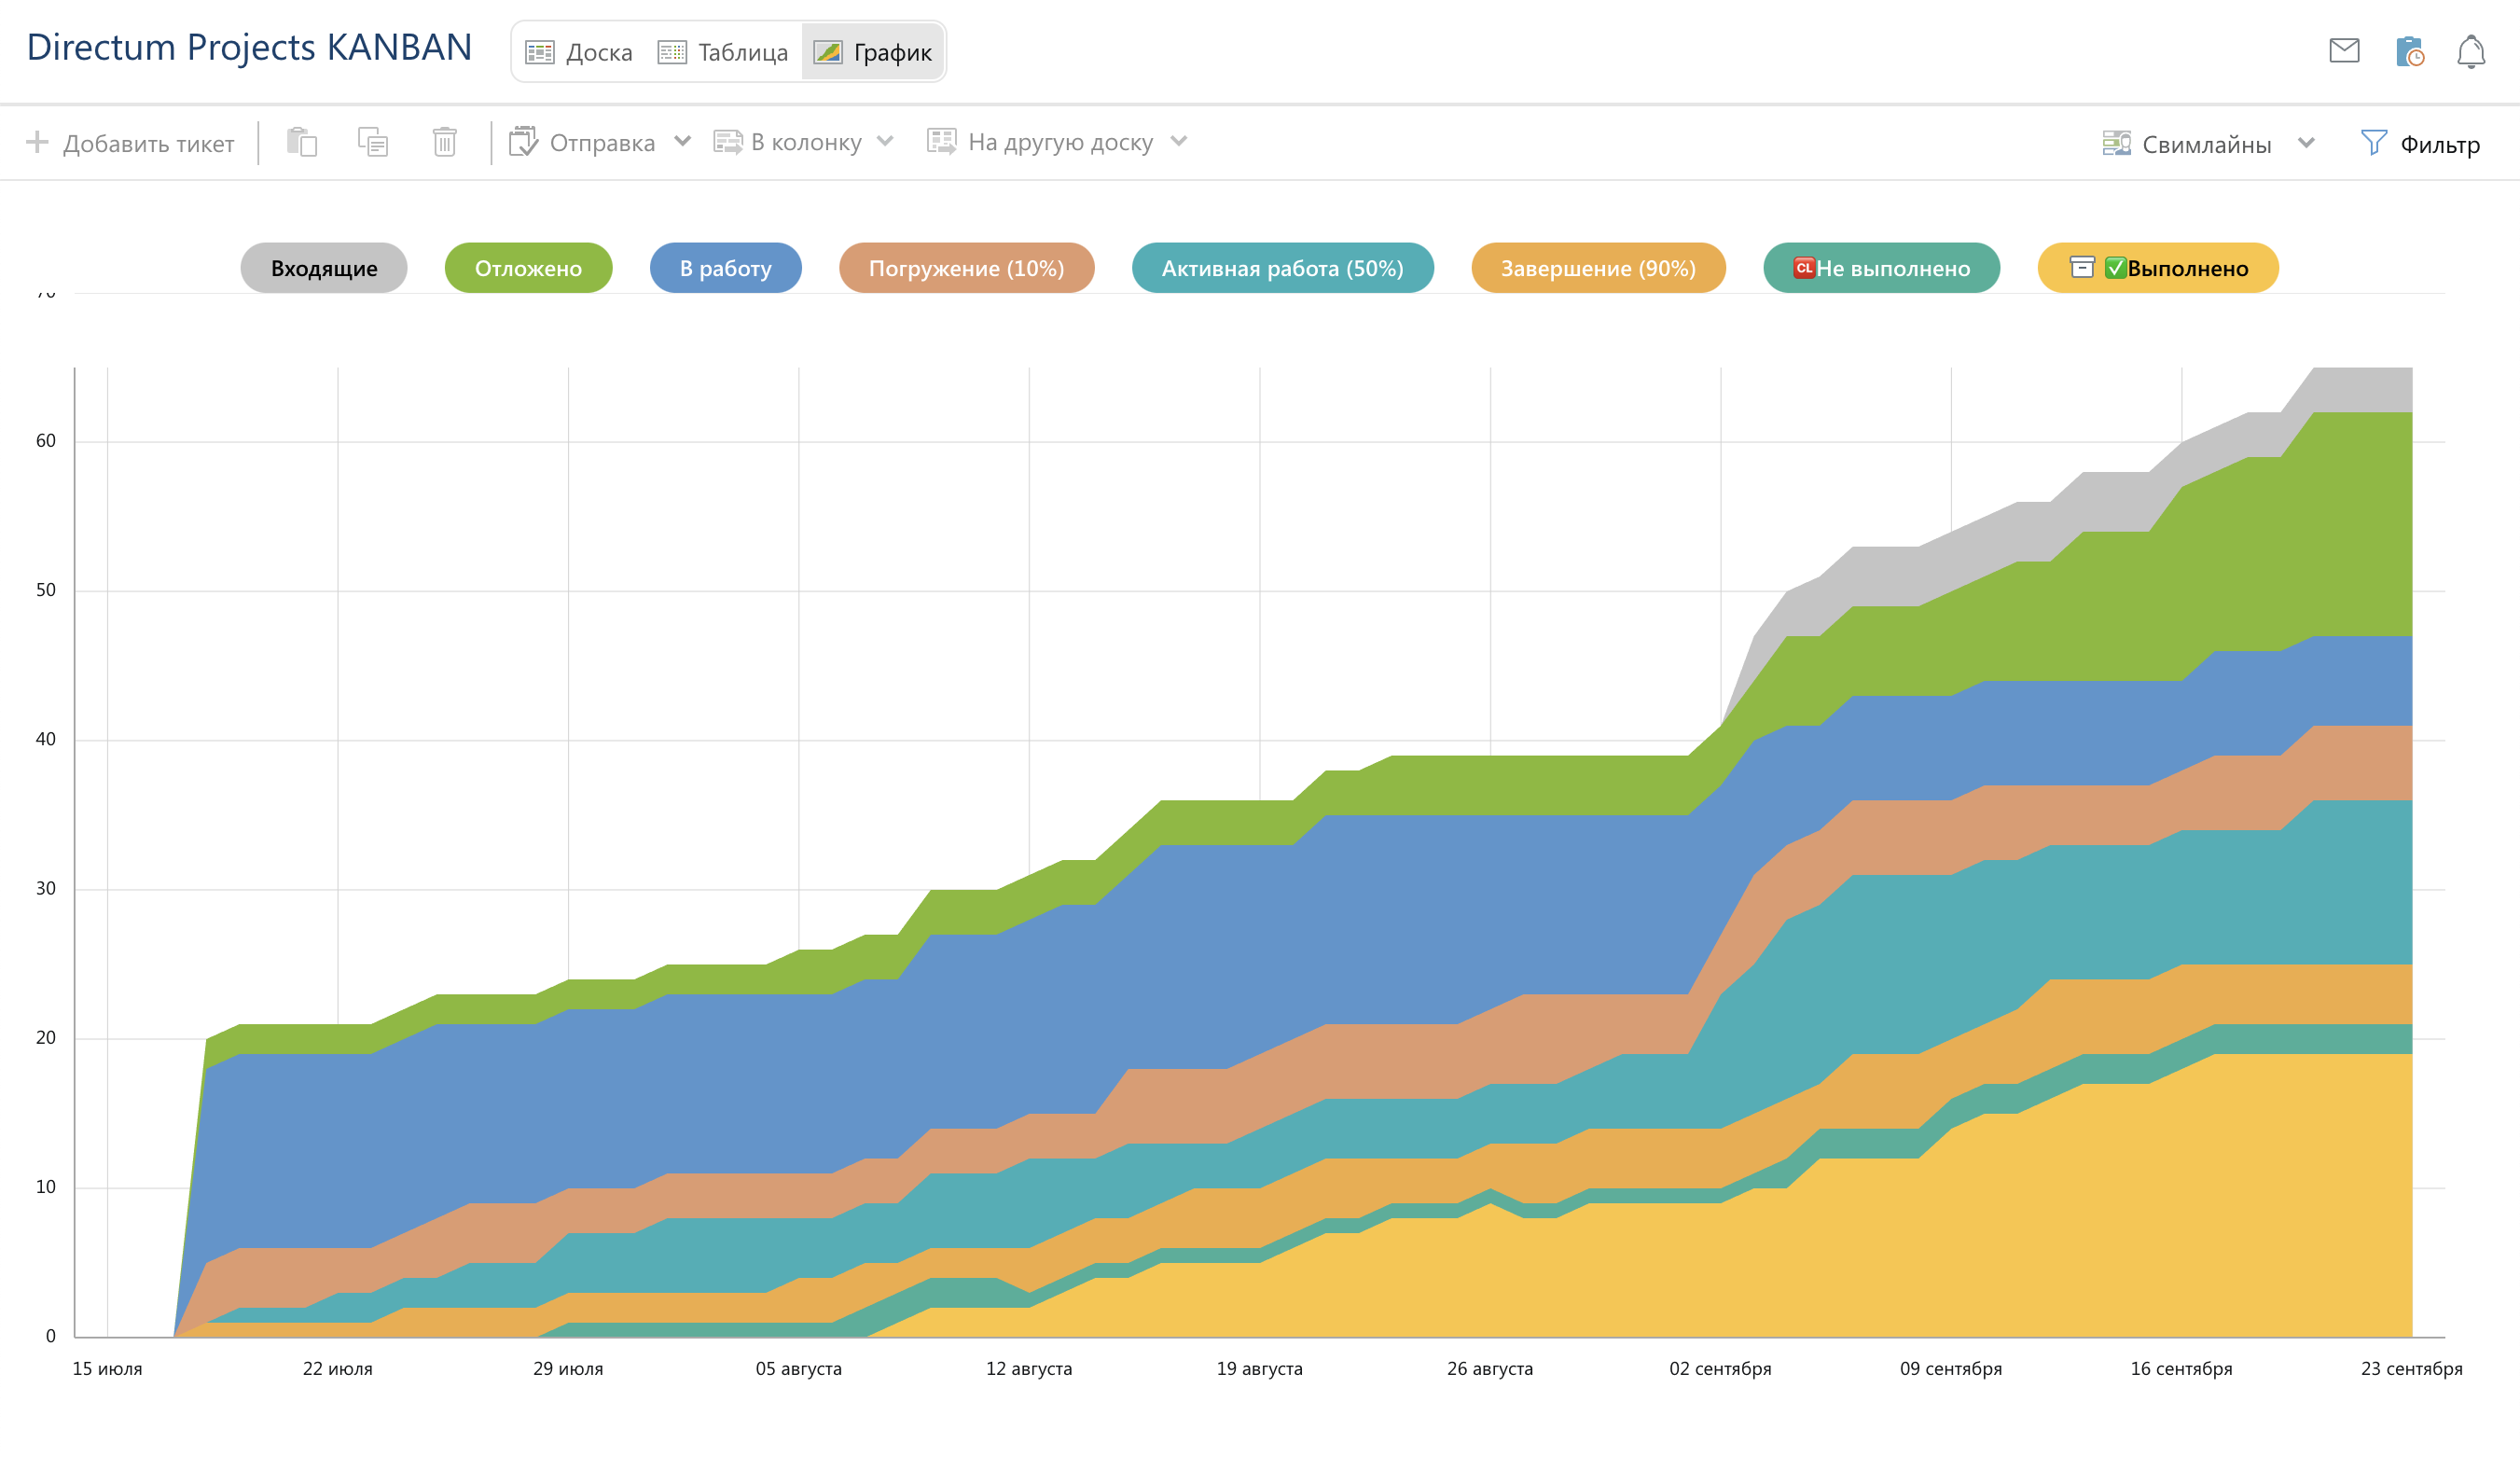
Task: Click the trash delete icon
Action: click(444, 142)
